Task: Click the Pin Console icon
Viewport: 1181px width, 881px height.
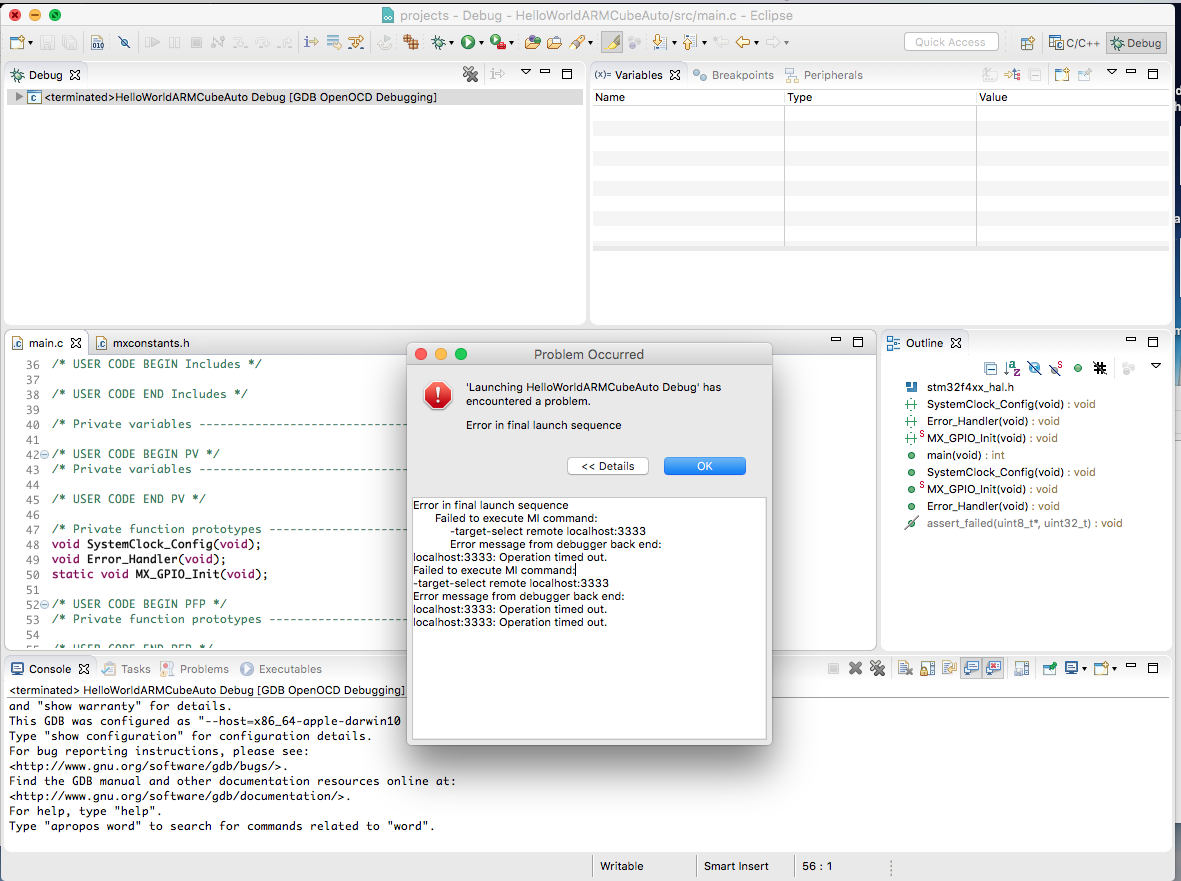Action: (1049, 668)
